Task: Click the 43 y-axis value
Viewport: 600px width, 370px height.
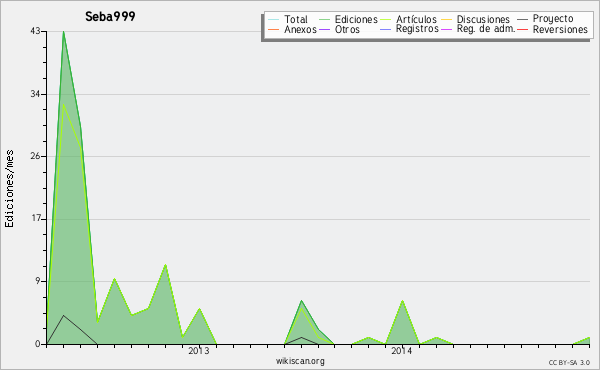Action: pos(35,31)
